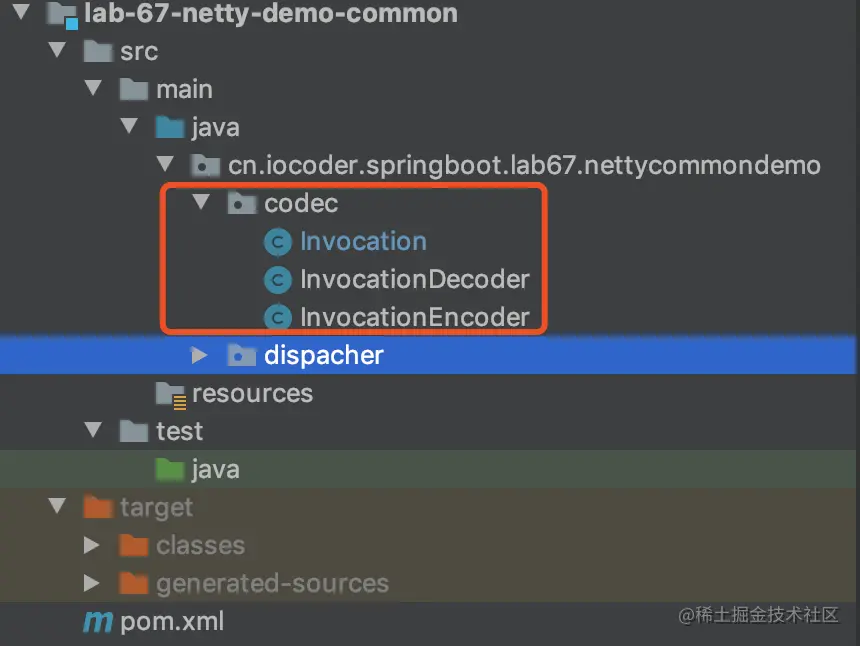This screenshot has width=860, height=646.
Task: Select the InvocationDecoder class label
Action: pyautogui.click(x=415, y=280)
